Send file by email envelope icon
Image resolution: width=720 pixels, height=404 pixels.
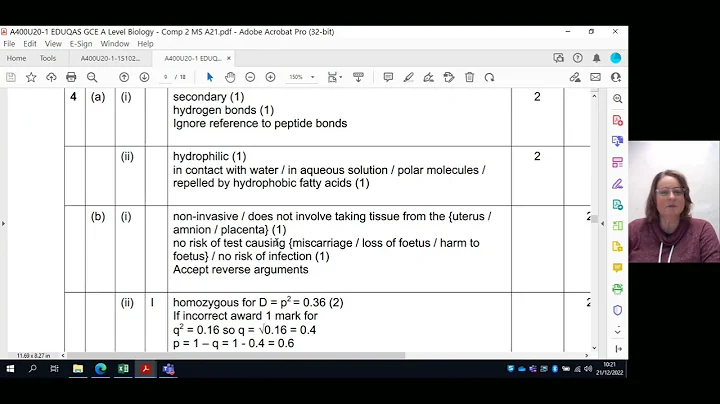[x=595, y=77]
